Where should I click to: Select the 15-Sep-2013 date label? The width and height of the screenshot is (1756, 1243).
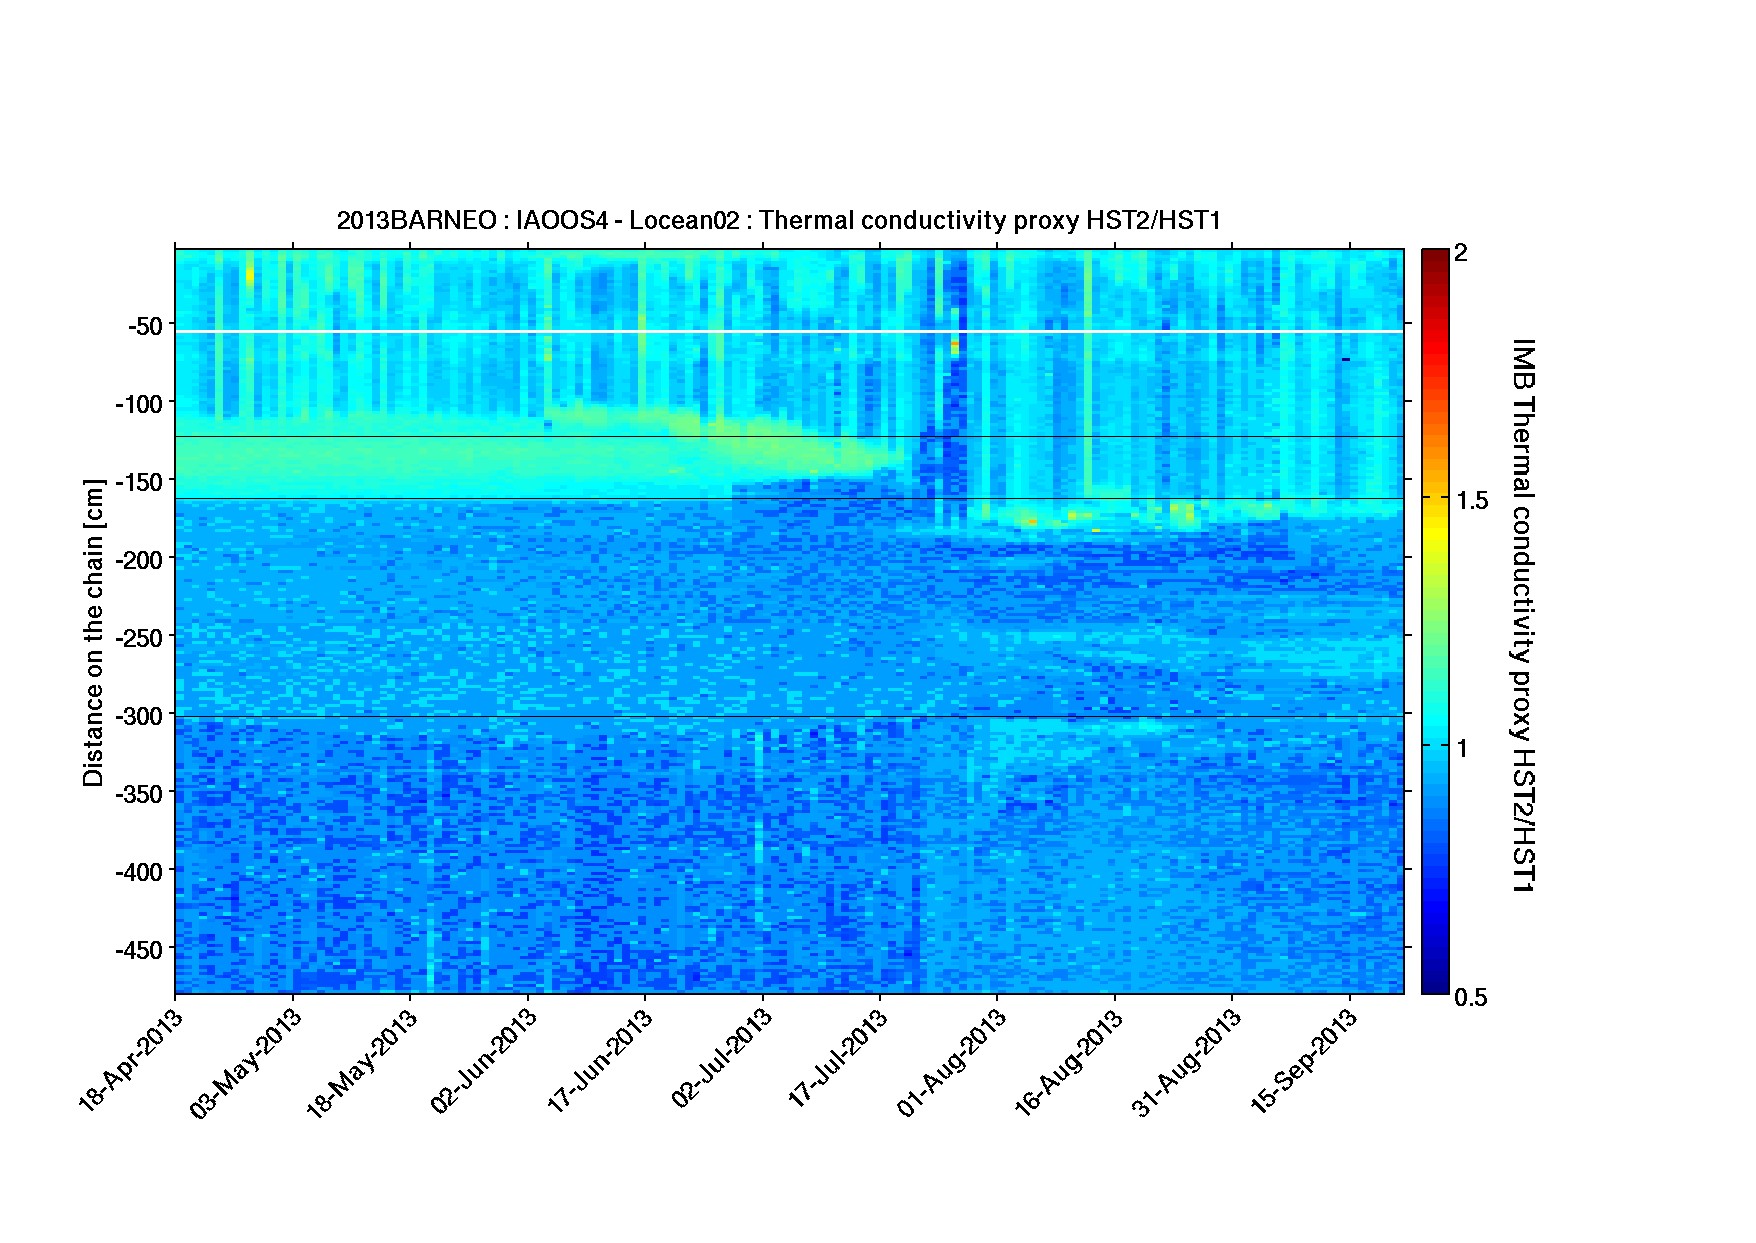[1307, 1061]
